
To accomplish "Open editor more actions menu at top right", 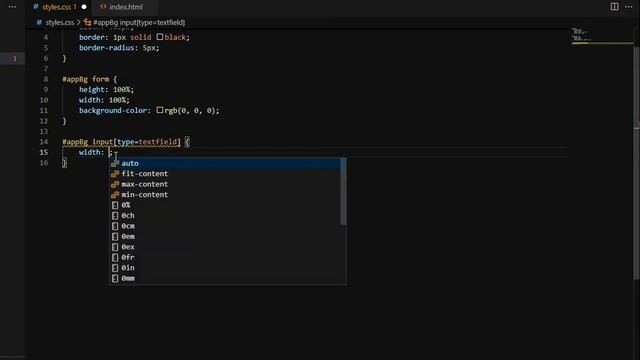I will coord(629,7).
